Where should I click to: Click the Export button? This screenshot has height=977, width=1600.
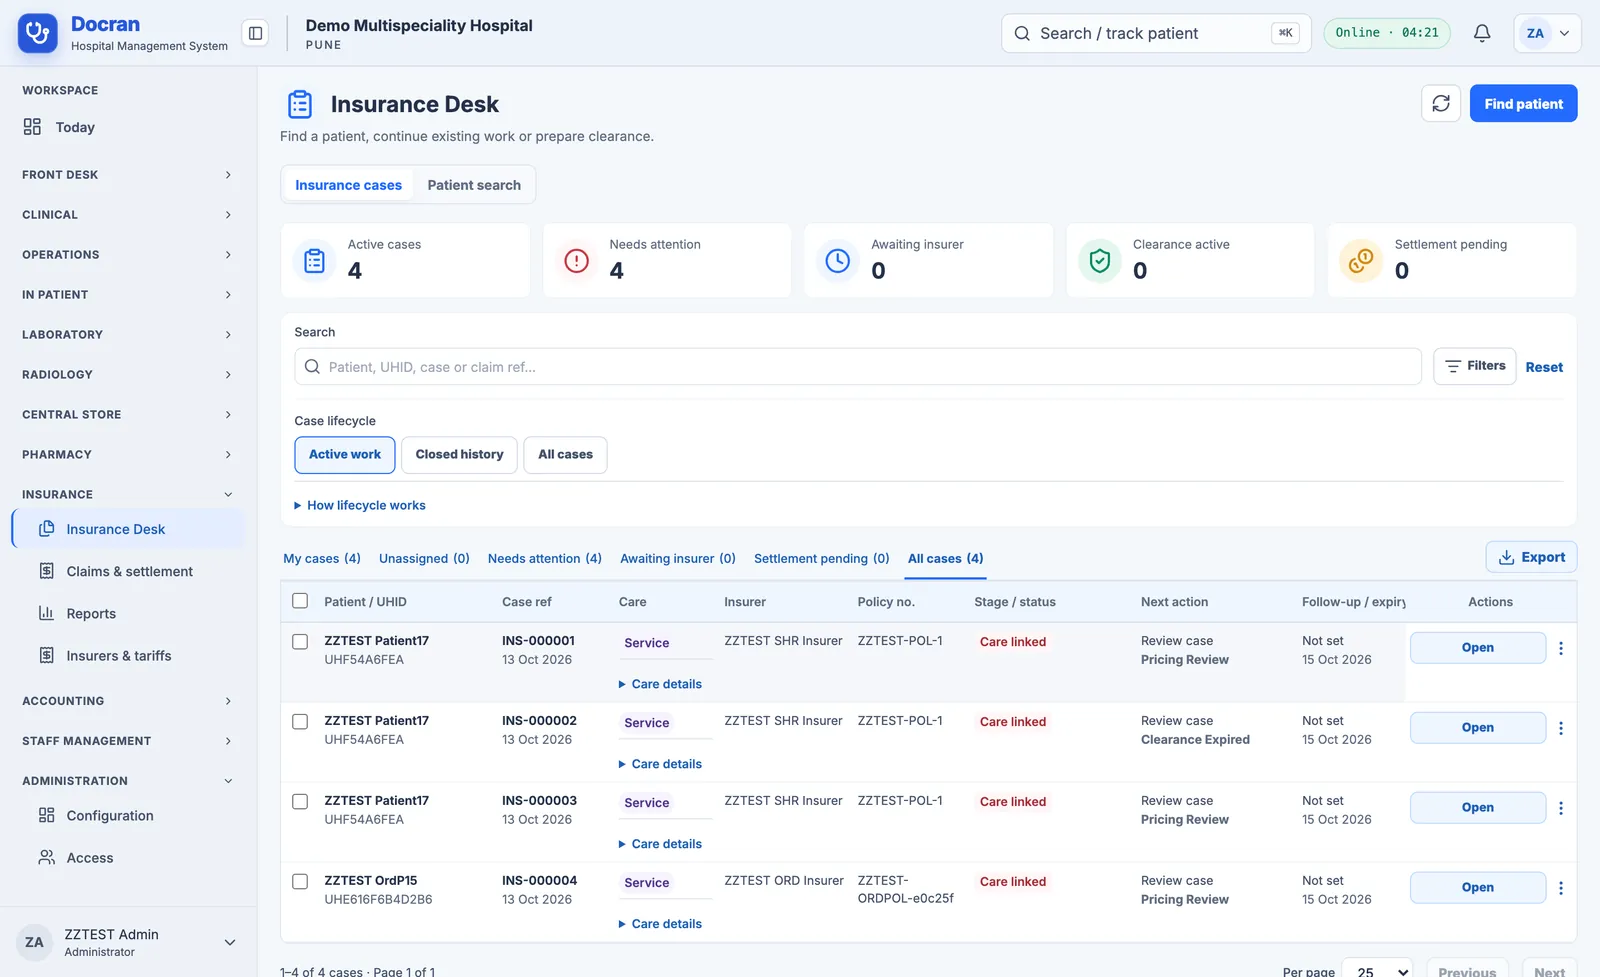[x=1531, y=557]
